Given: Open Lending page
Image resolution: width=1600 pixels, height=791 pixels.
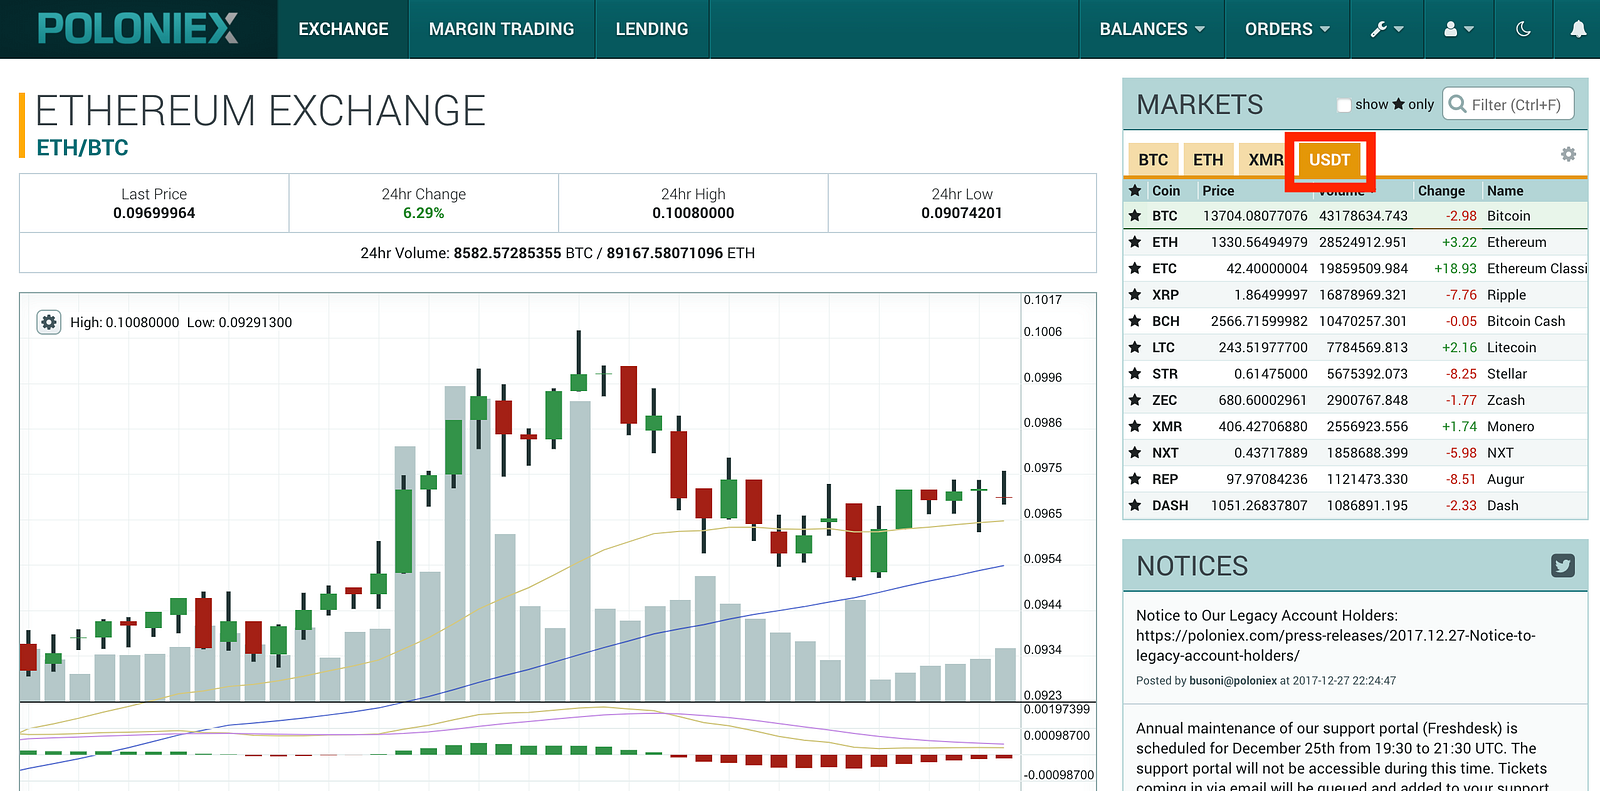Looking at the screenshot, I should tap(652, 29).
